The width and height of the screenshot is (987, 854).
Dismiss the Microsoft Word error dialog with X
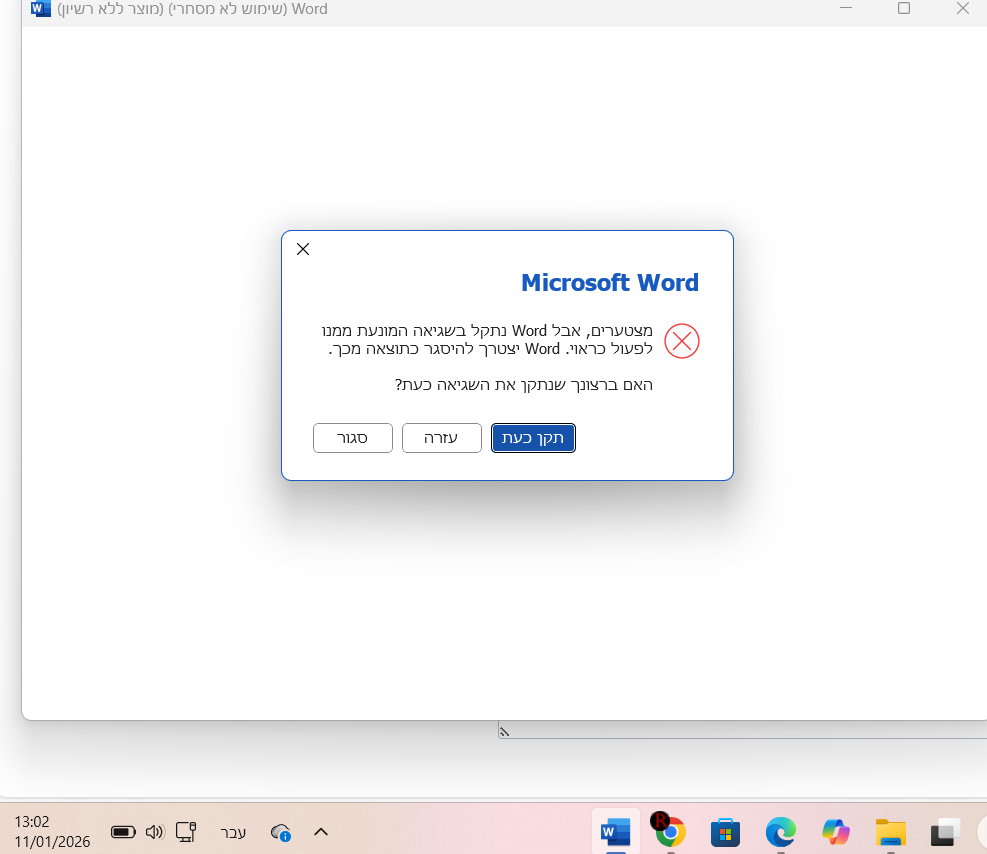coord(303,249)
